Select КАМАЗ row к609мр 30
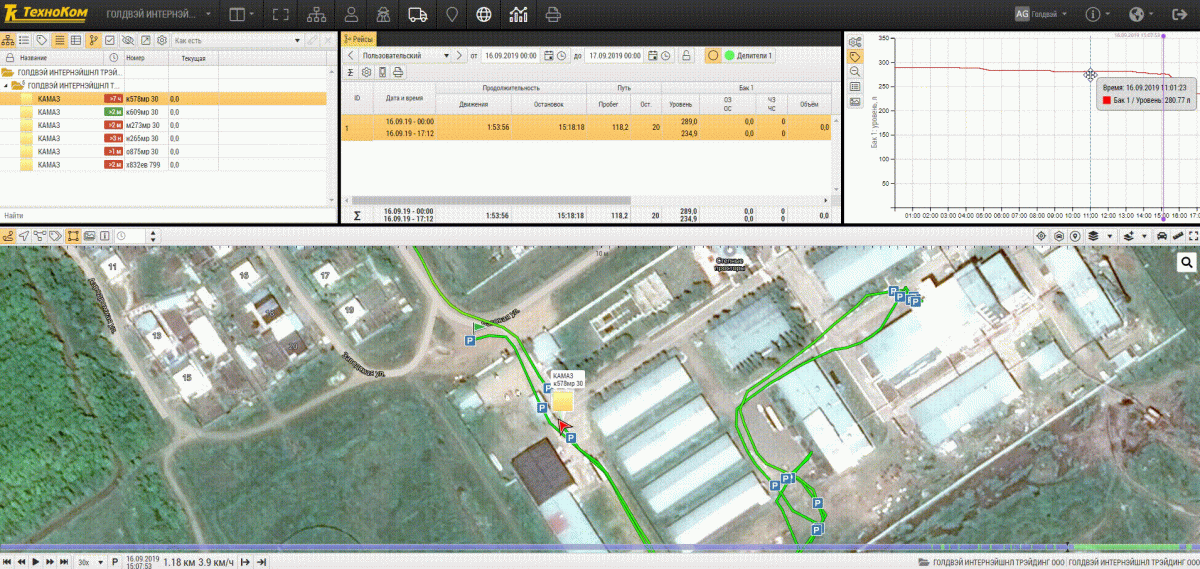The width and height of the screenshot is (1200, 569). [163, 112]
